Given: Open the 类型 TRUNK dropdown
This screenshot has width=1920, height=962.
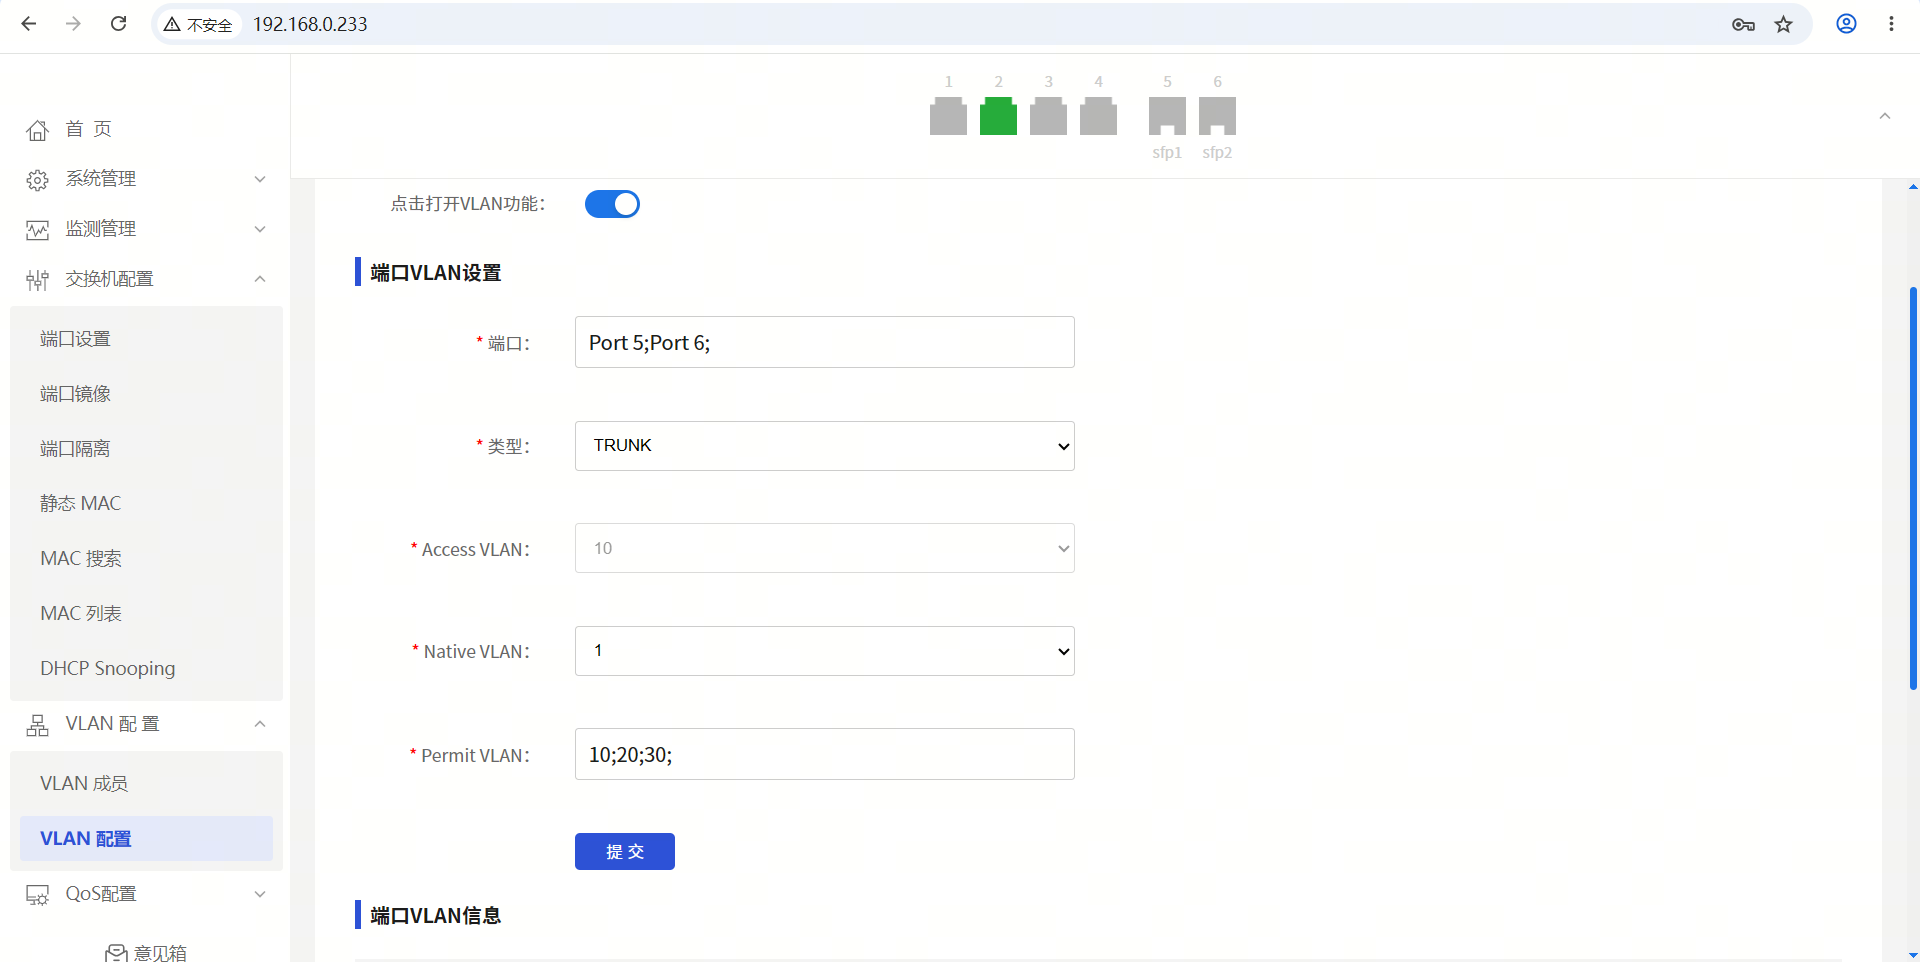Looking at the screenshot, I should pyautogui.click(x=825, y=446).
